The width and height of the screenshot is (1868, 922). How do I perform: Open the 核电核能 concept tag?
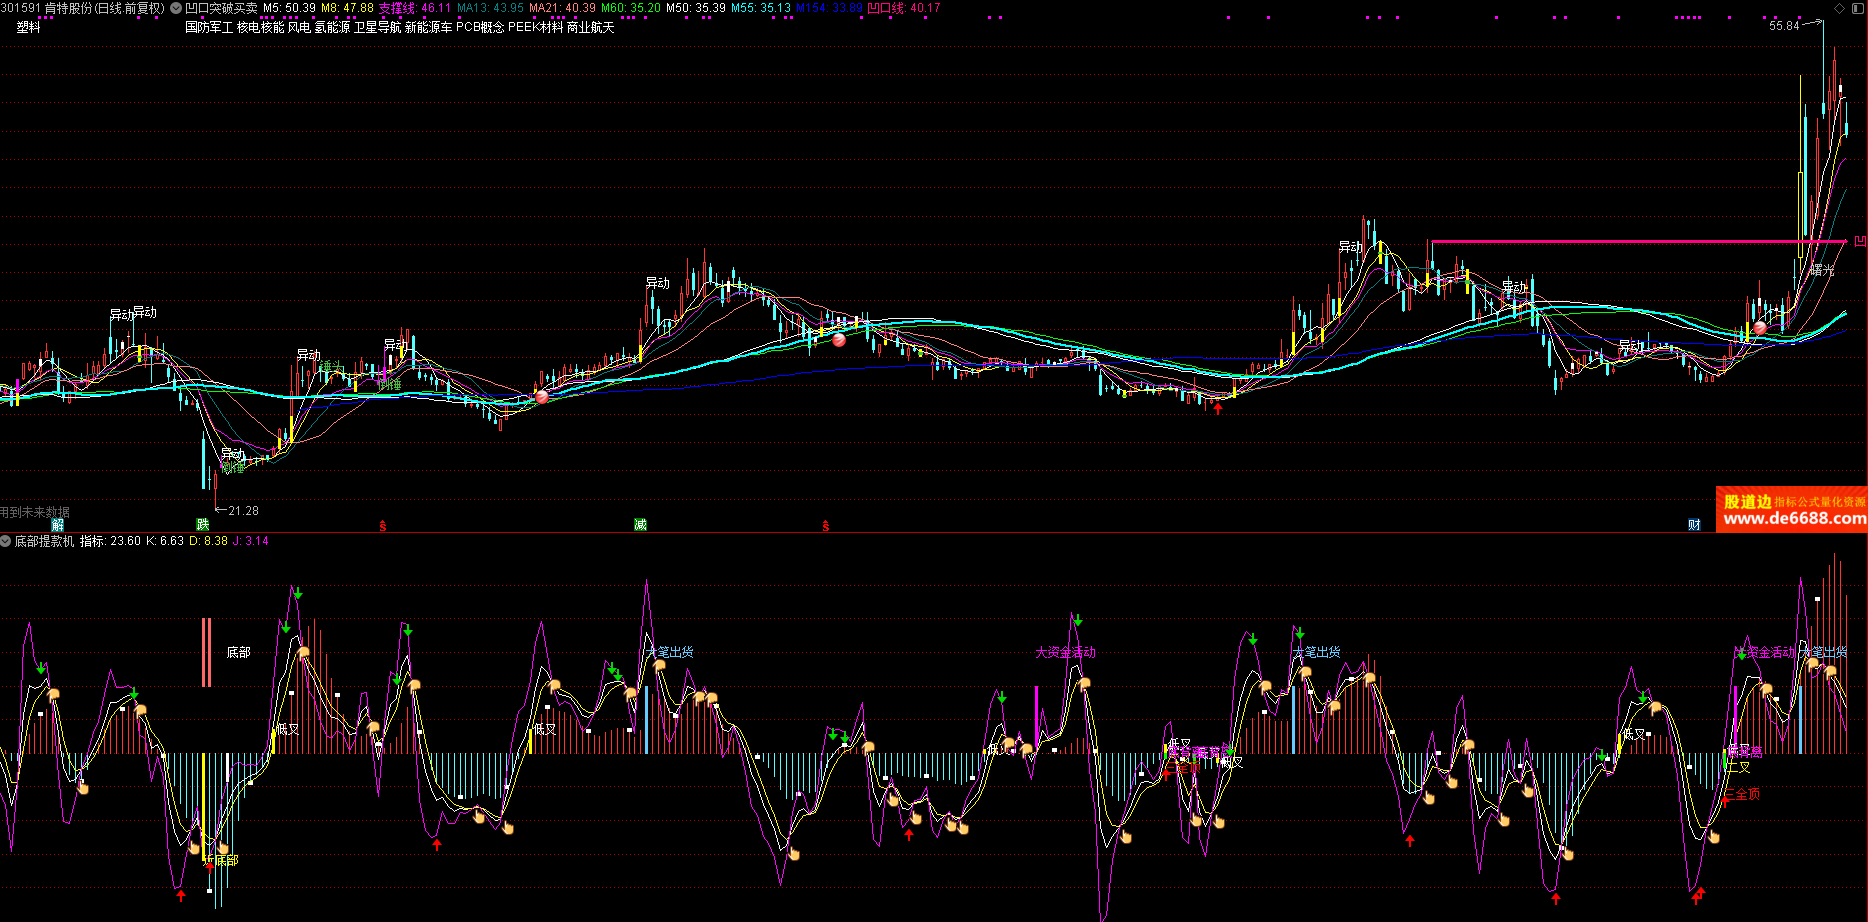(260, 27)
